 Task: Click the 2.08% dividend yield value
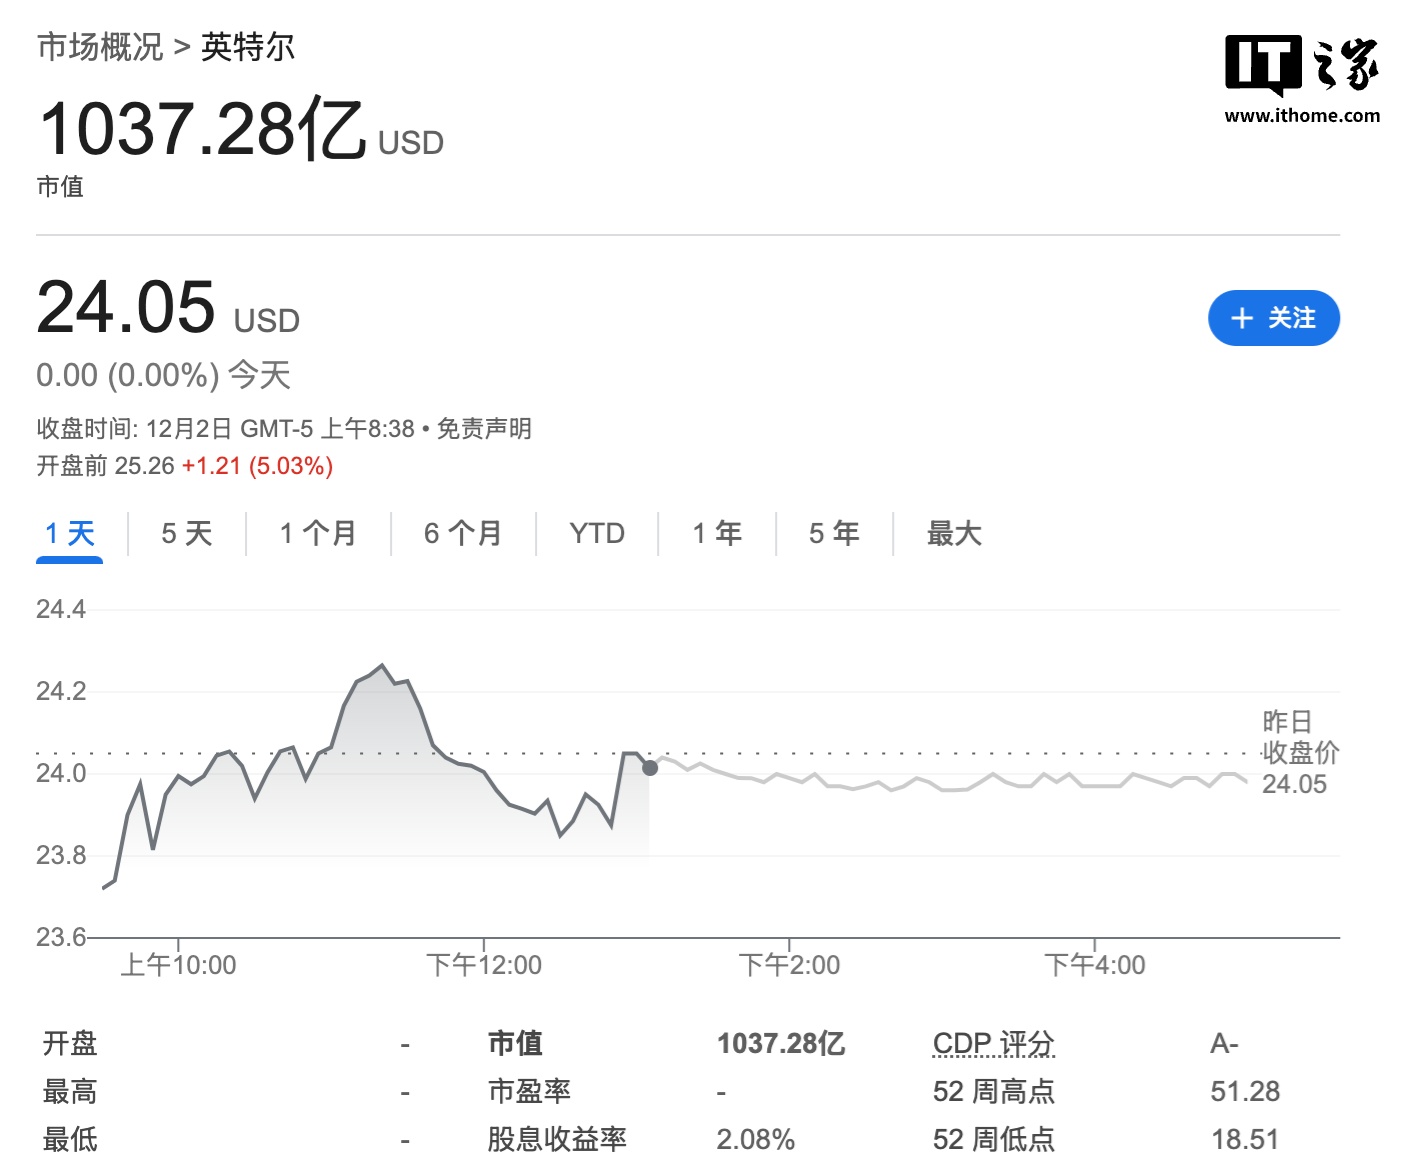pyautogui.click(x=756, y=1140)
